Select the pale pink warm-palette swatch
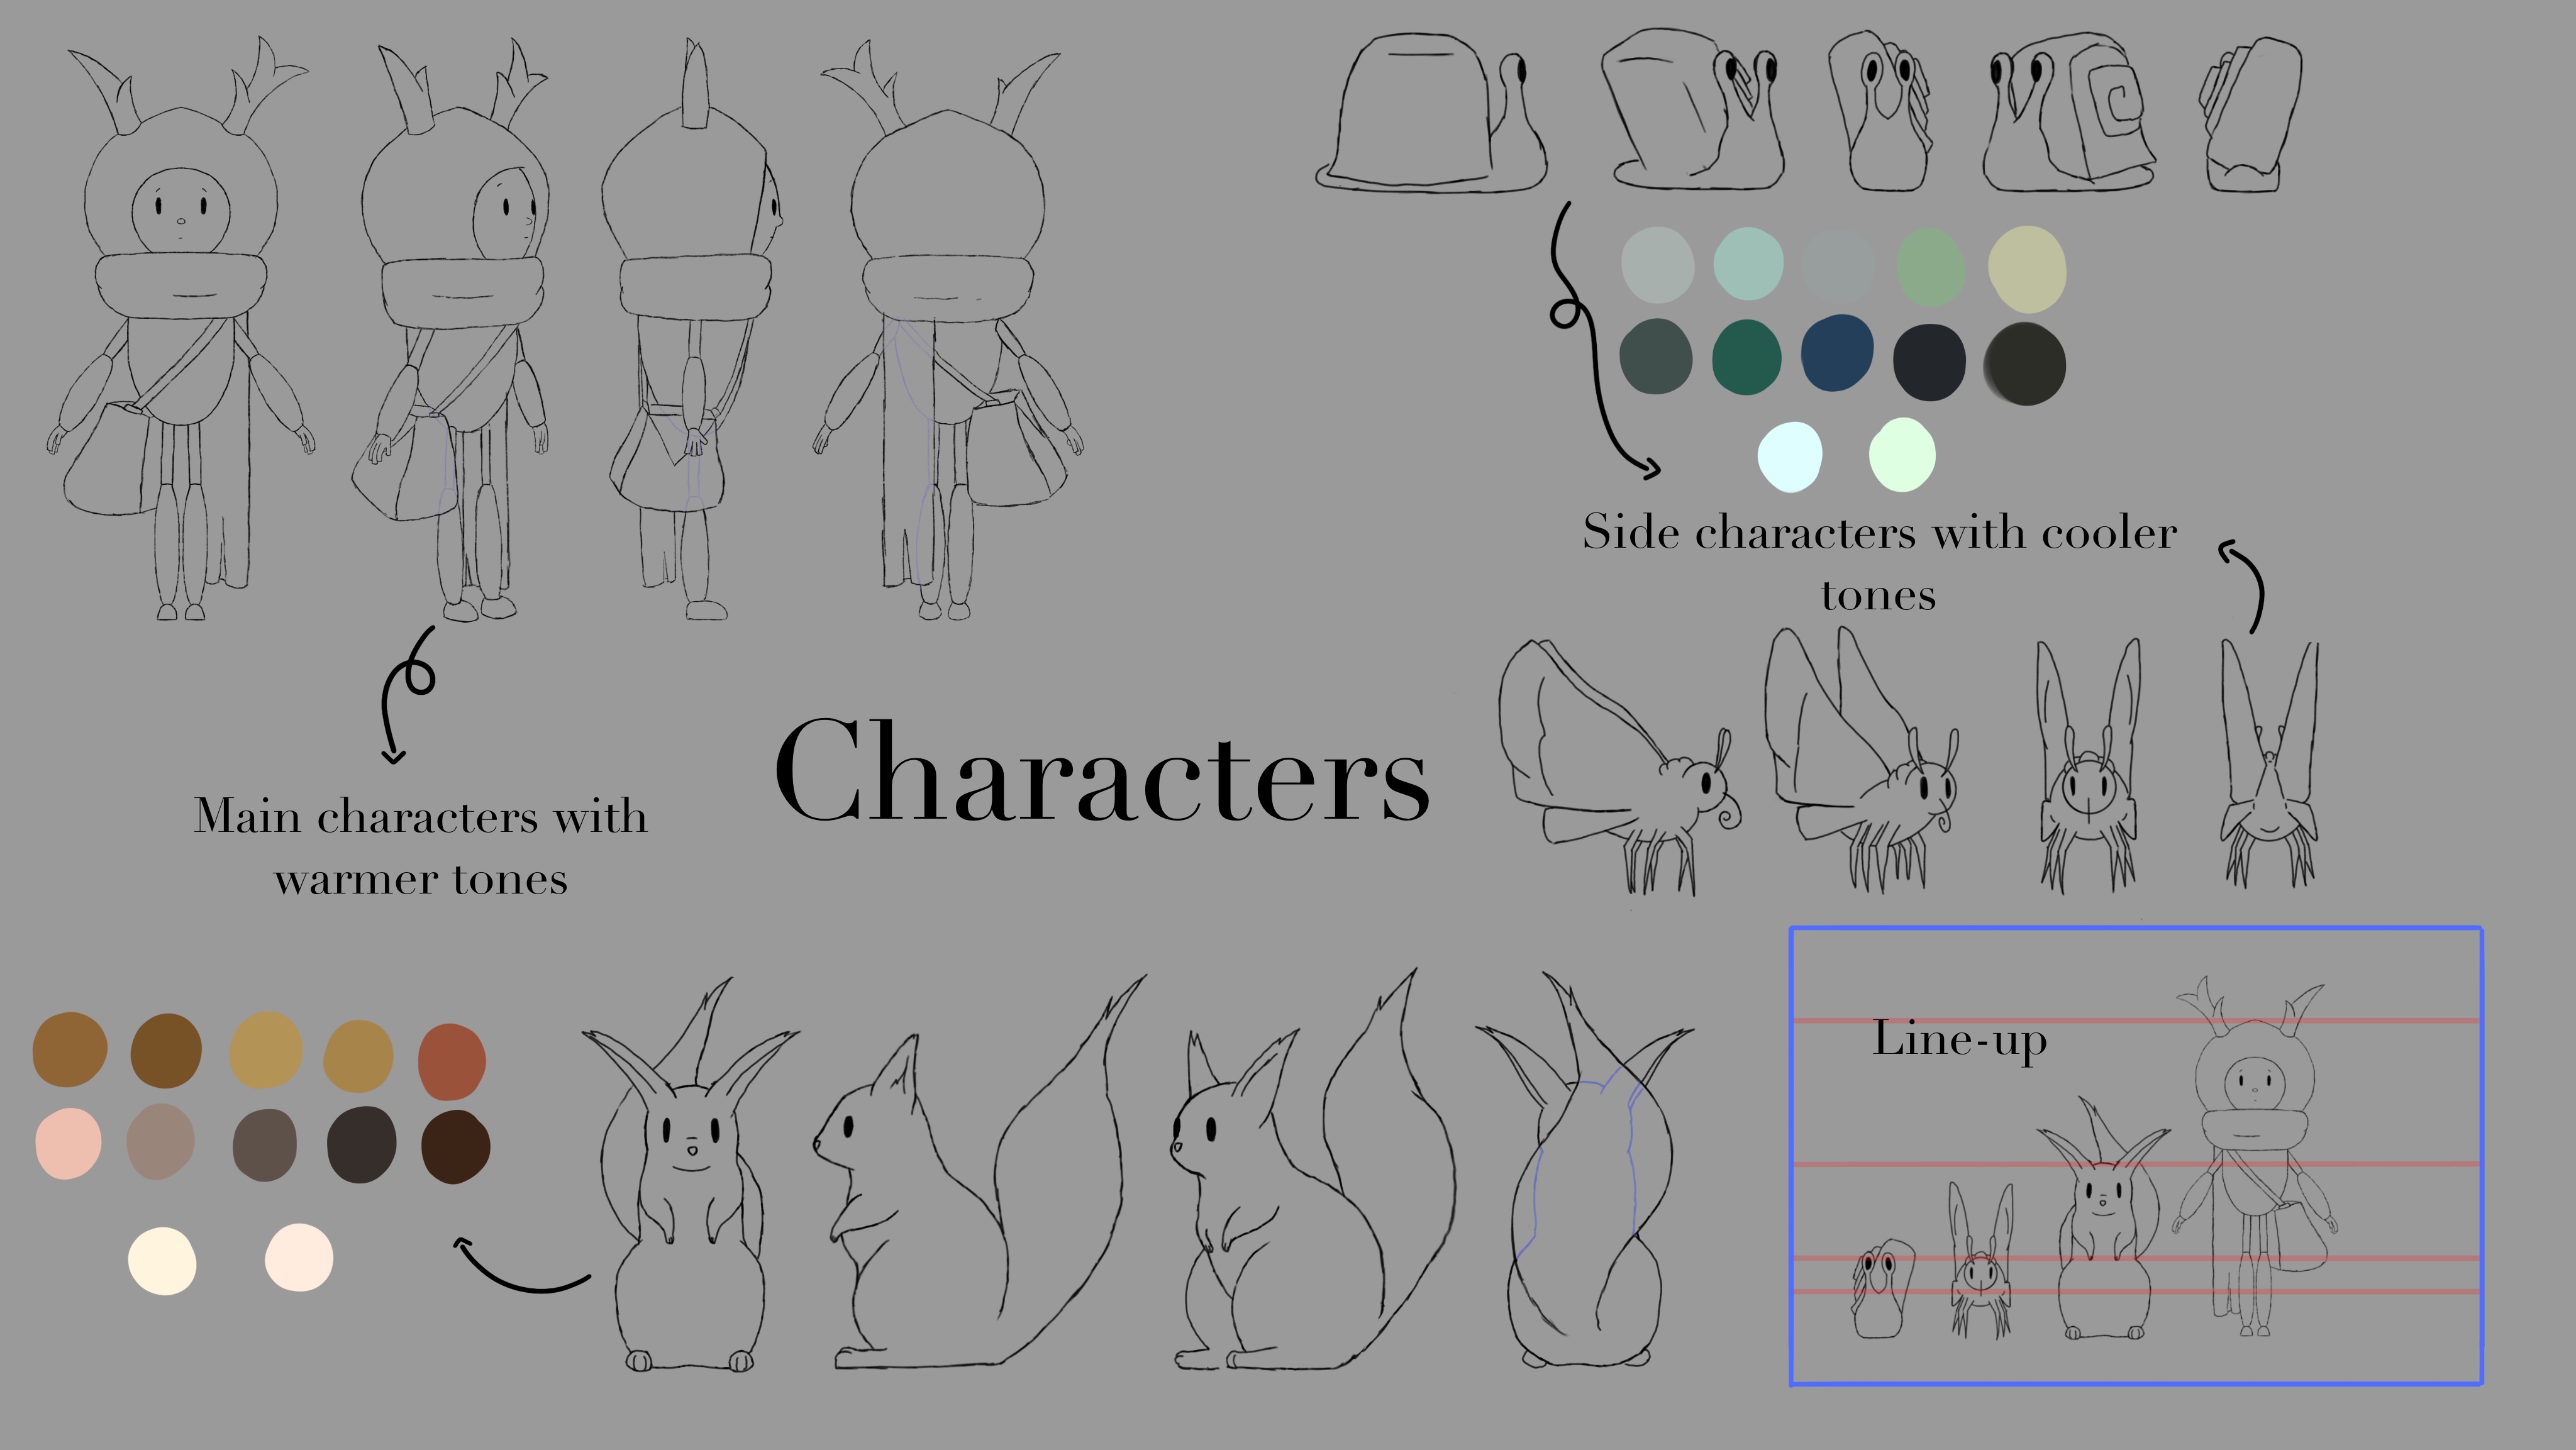Screen dimensions: 2576x1450 (x=68, y=1143)
